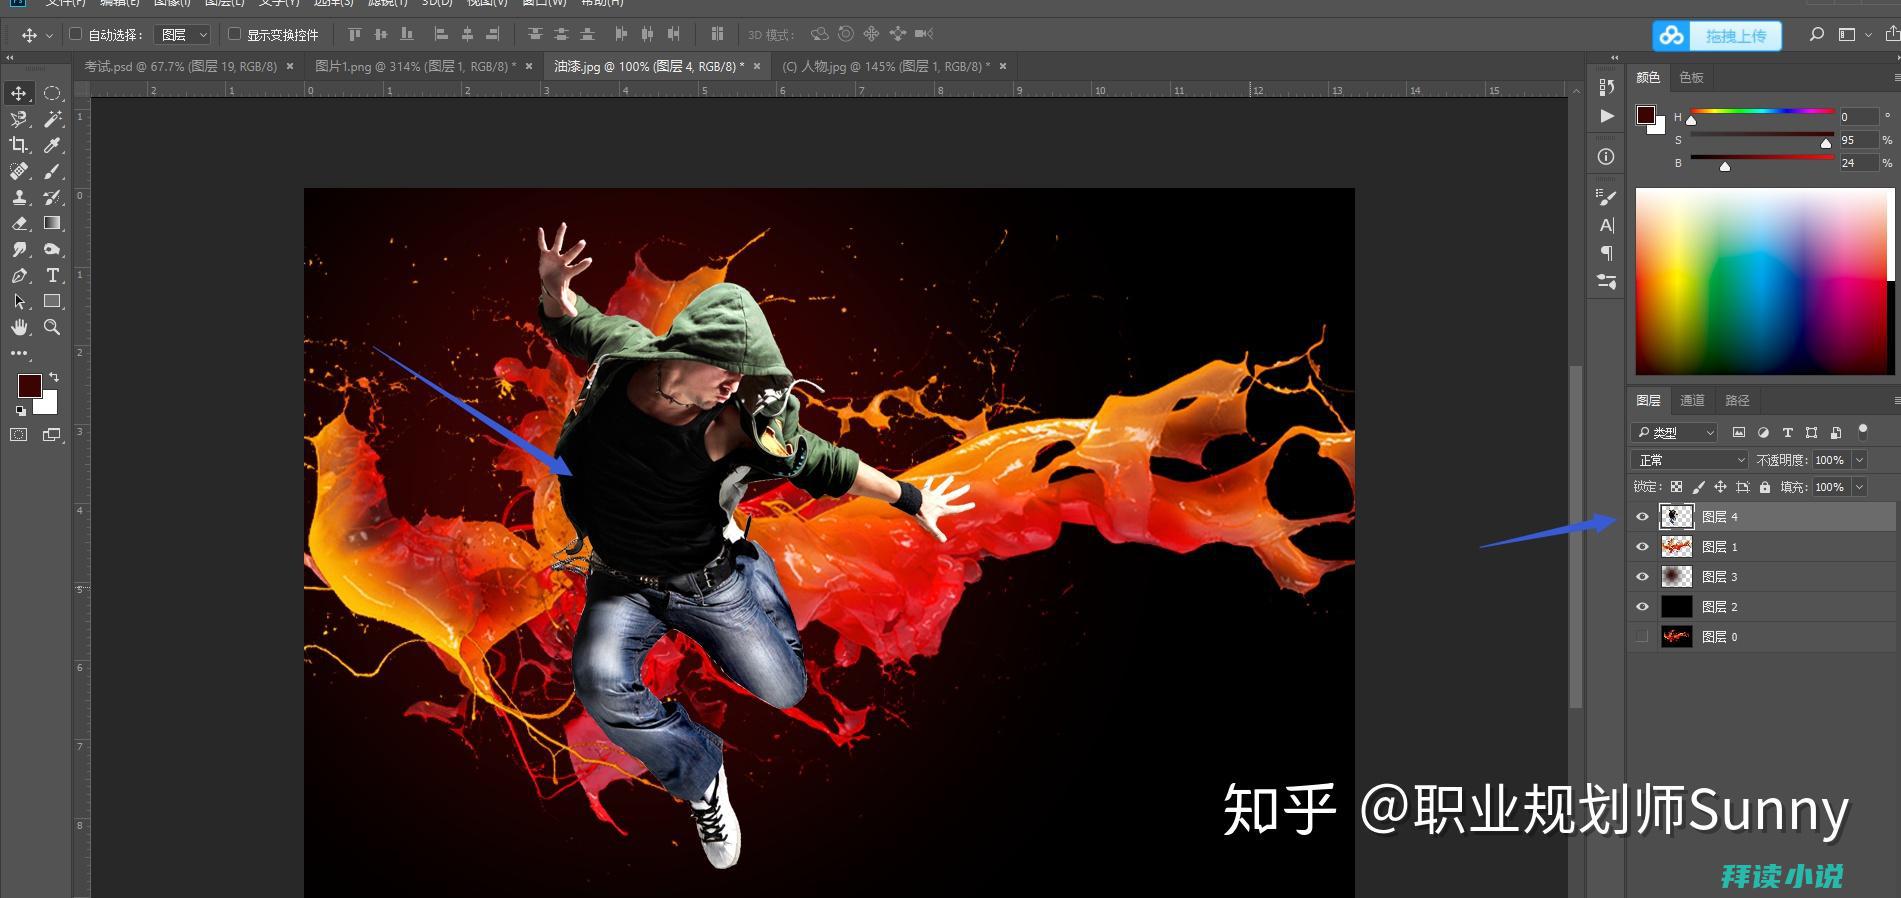Open the 正常 blend mode dropdown
This screenshot has width=1901, height=898.
tap(1689, 460)
